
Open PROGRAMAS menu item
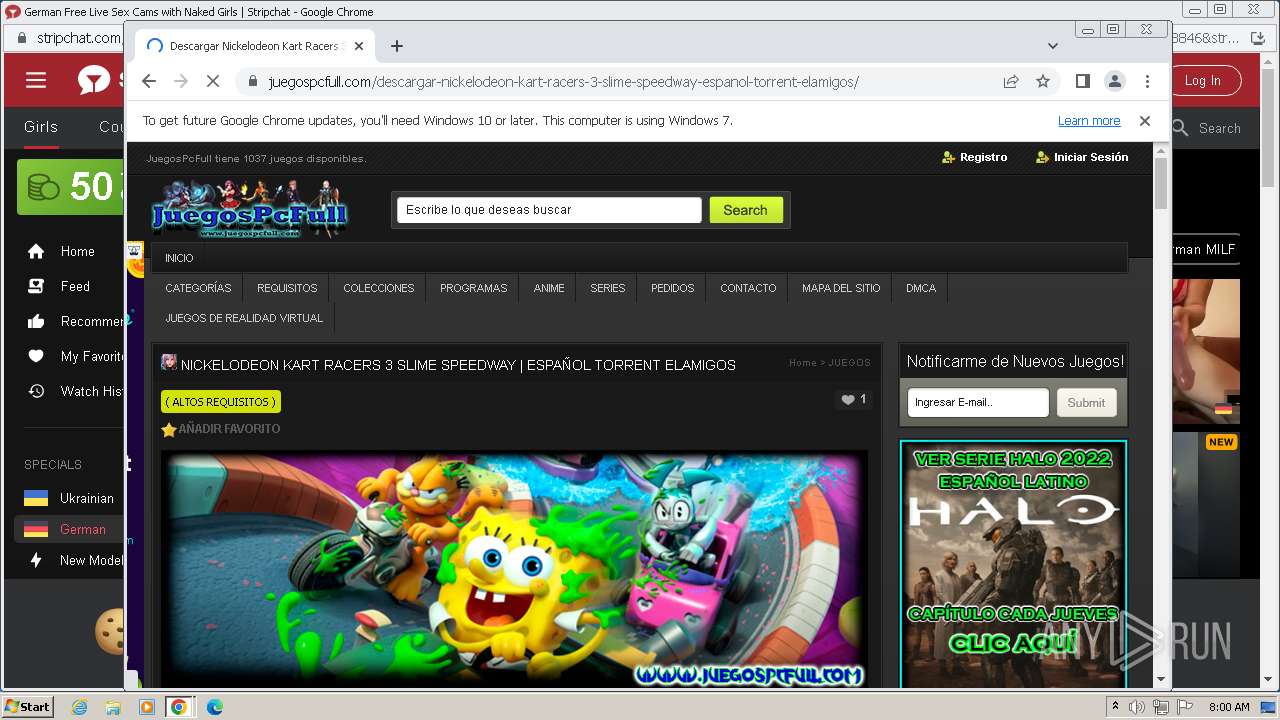[474, 288]
